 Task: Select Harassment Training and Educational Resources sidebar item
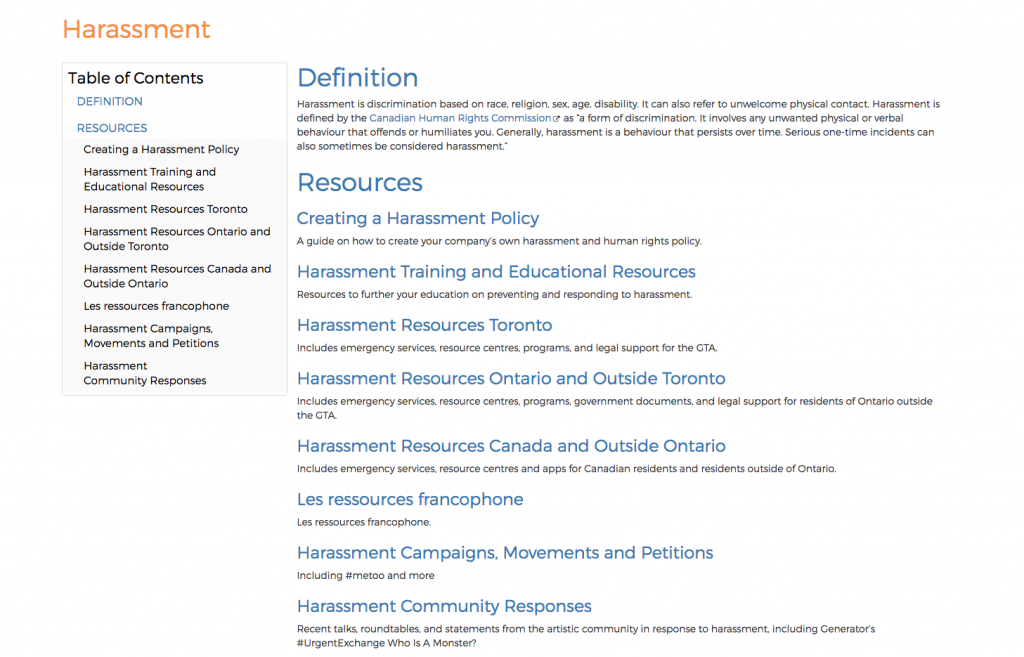[x=150, y=179]
